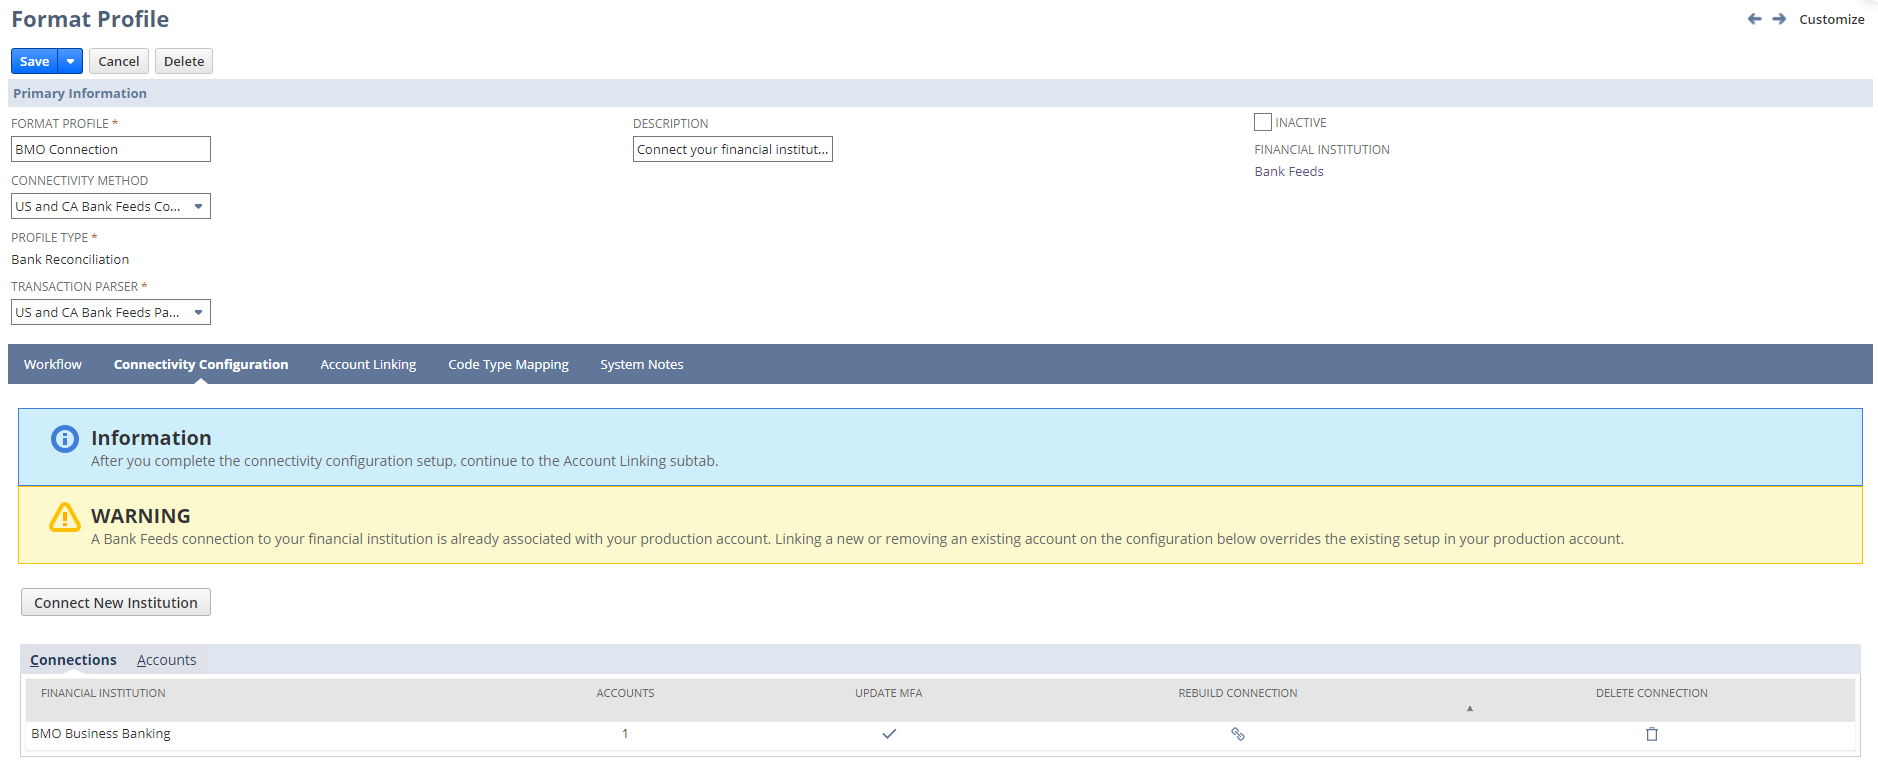Switch to the Accounts subtab
The image size is (1878, 765).
166,660
